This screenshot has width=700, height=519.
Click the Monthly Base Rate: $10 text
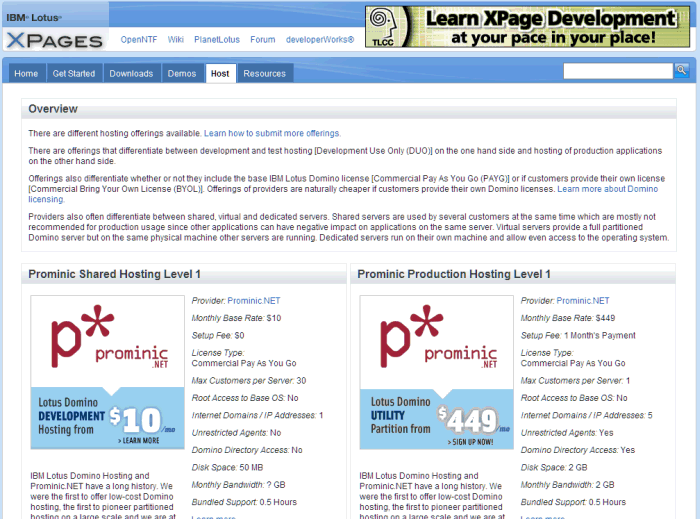[x=236, y=318]
